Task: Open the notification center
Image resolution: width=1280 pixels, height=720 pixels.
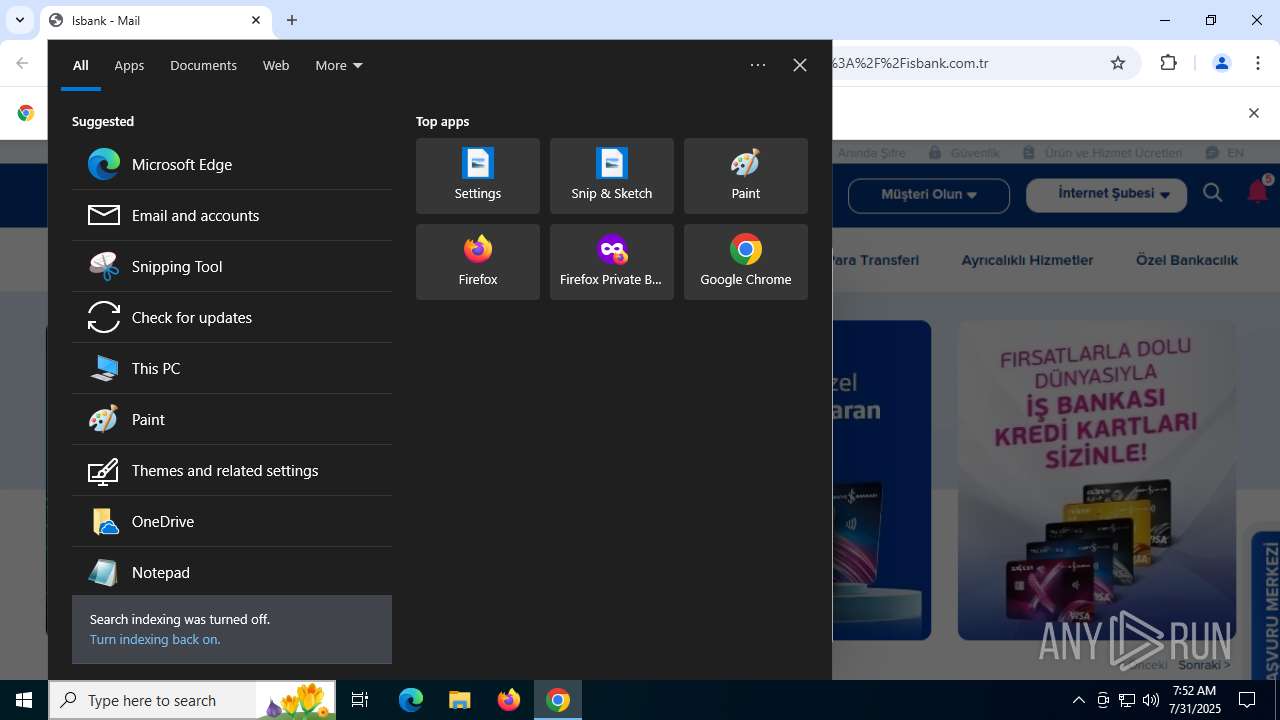Action: [x=1247, y=700]
